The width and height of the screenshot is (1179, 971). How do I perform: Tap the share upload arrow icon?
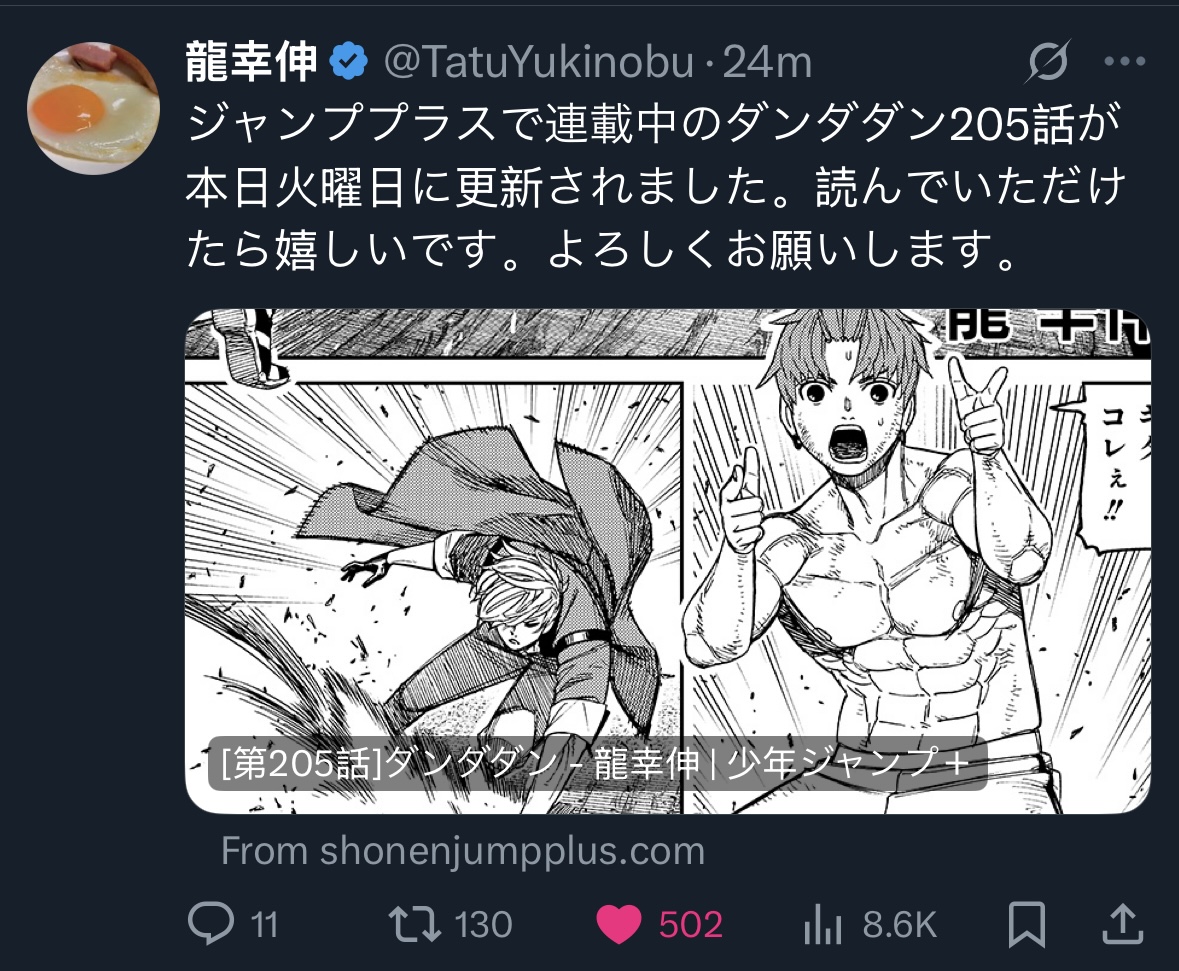(1123, 924)
